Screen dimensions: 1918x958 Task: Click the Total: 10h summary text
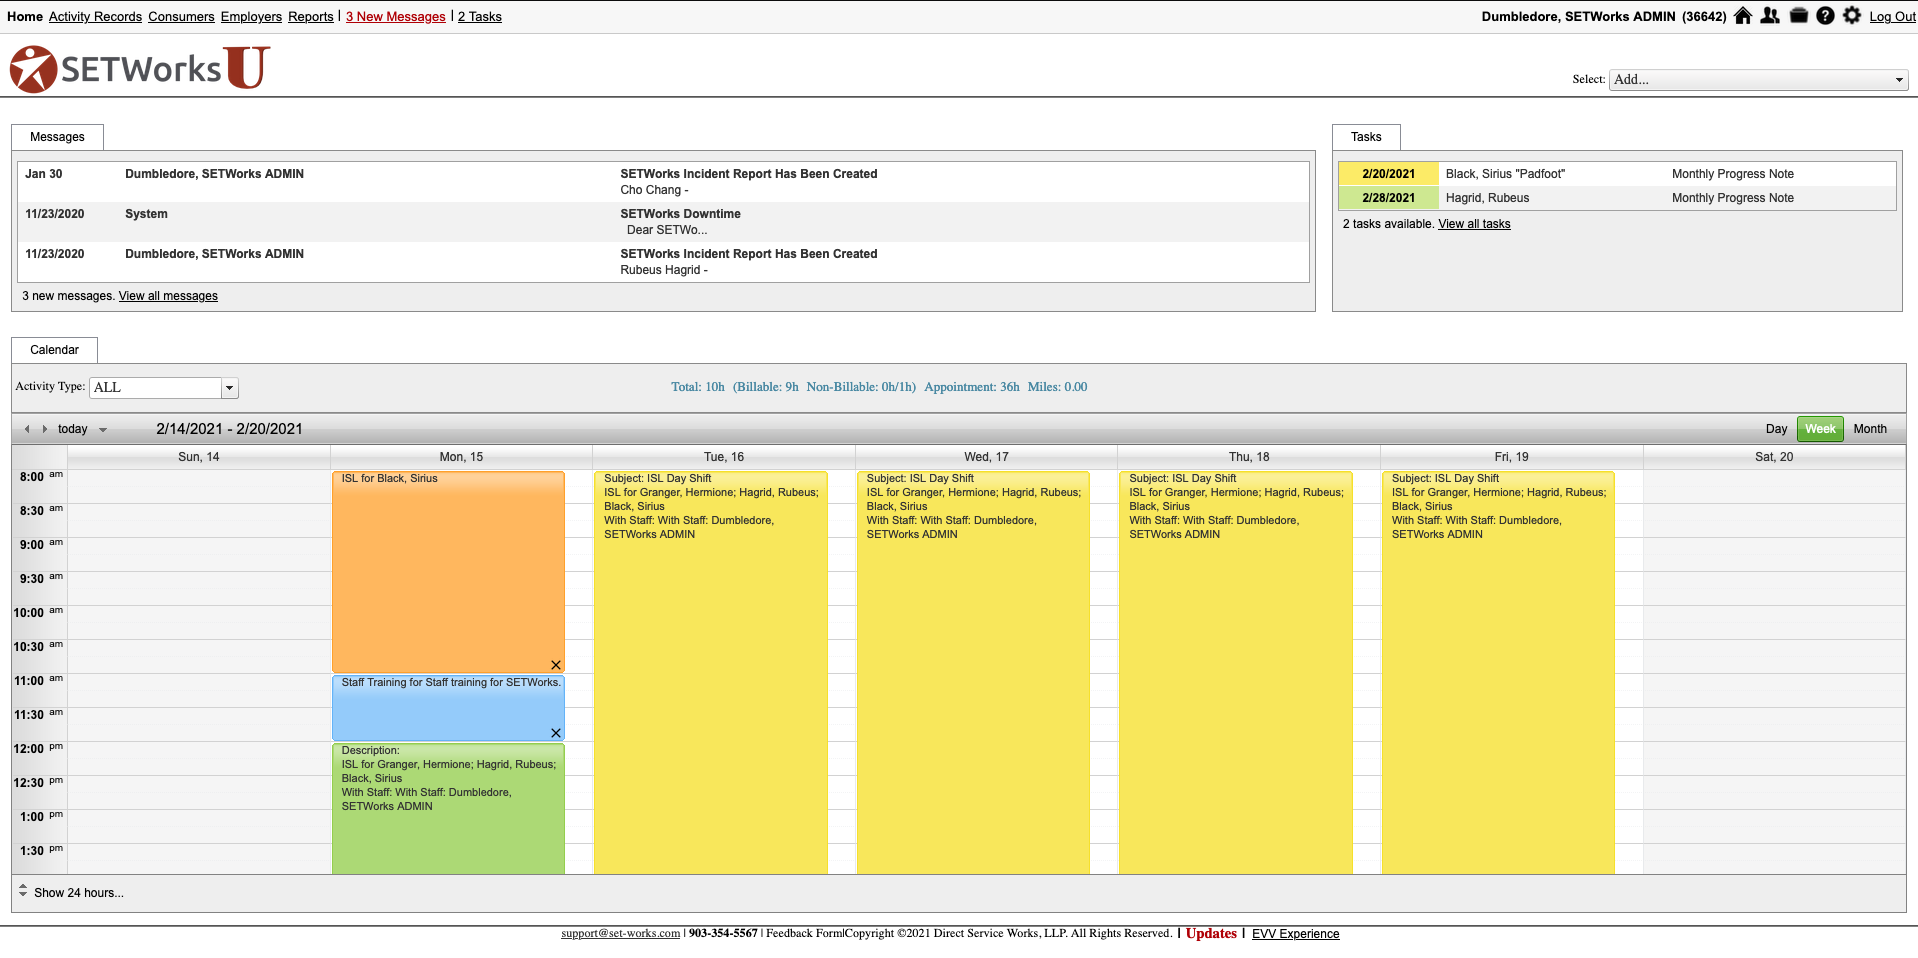point(698,387)
